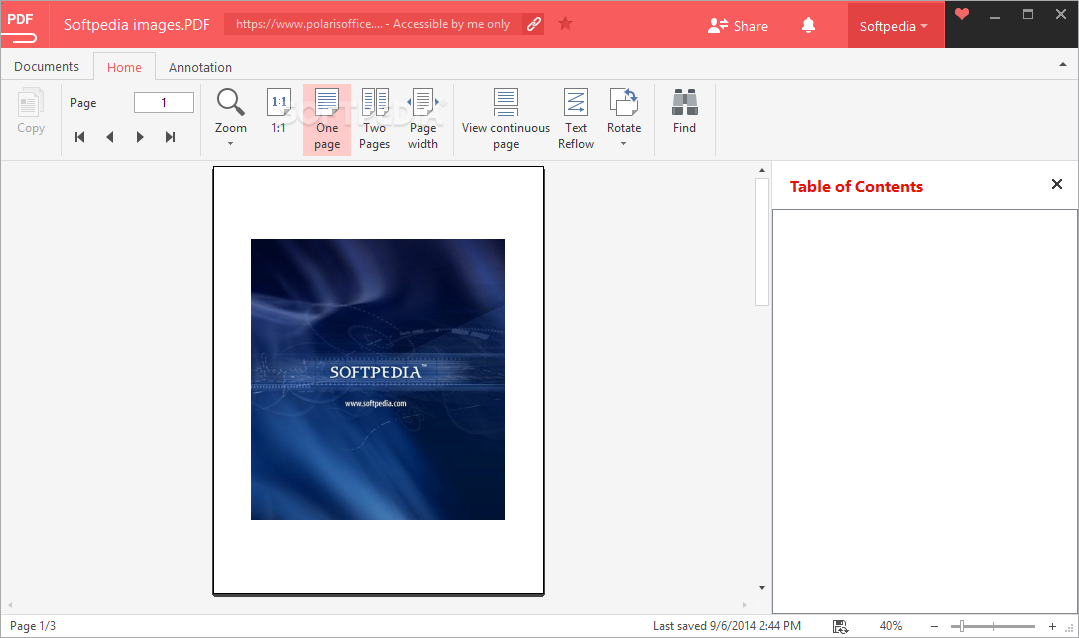Fit to Page width

423,120
